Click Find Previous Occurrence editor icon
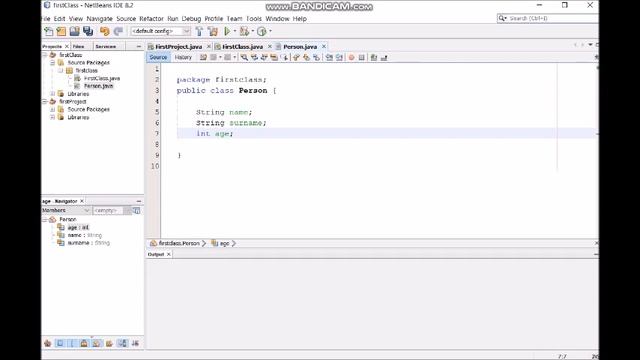 tap(254, 58)
